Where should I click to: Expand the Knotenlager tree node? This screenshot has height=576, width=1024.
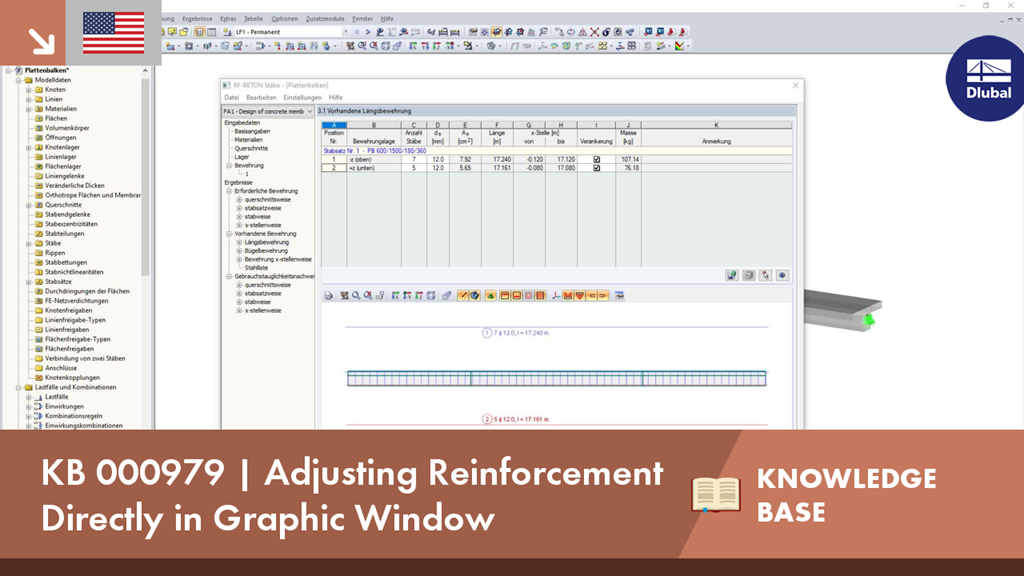point(29,148)
